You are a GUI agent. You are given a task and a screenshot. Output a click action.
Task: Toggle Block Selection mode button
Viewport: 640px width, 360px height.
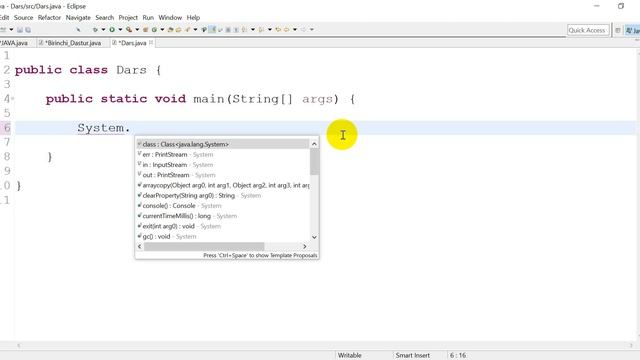[228, 30]
